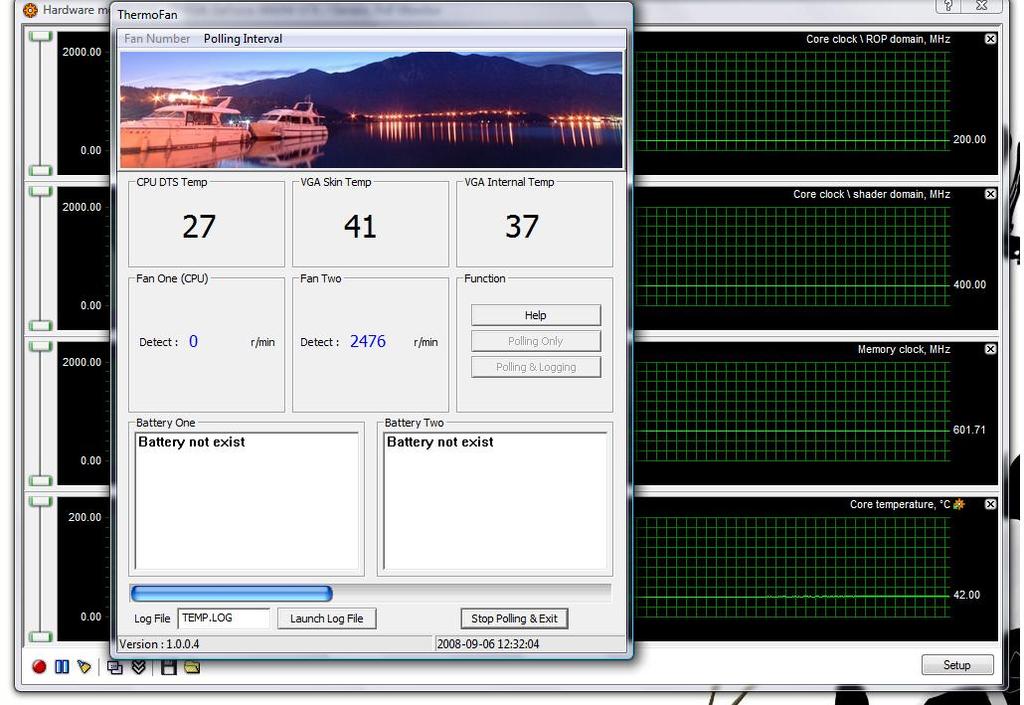Click top slider handle of first graph
The width and height of the screenshot is (1024, 705).
[x=40, y=36]
